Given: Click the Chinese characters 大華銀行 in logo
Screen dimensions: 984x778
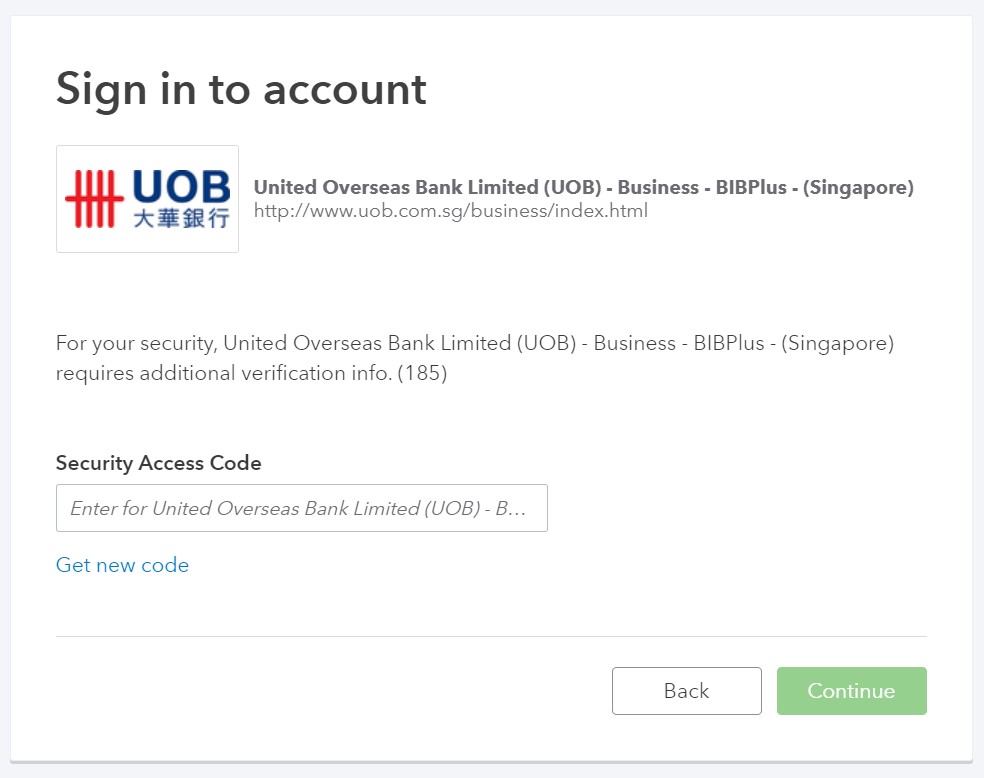Looking at the screenshot, I should tap(182, 219).
